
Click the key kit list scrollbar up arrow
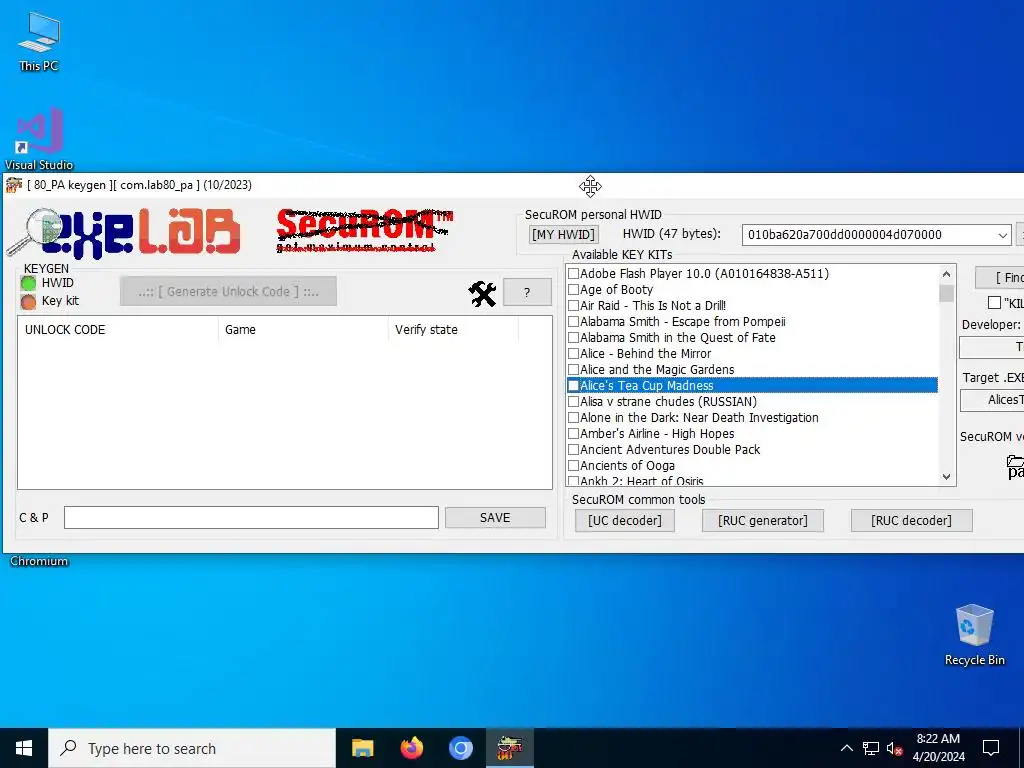(x=946, y=274)
